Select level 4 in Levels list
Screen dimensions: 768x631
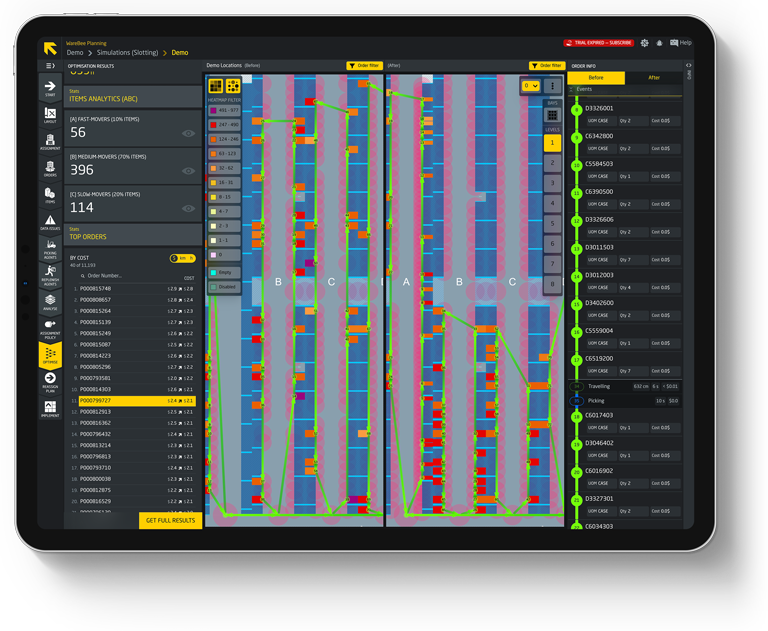(552, 203)
